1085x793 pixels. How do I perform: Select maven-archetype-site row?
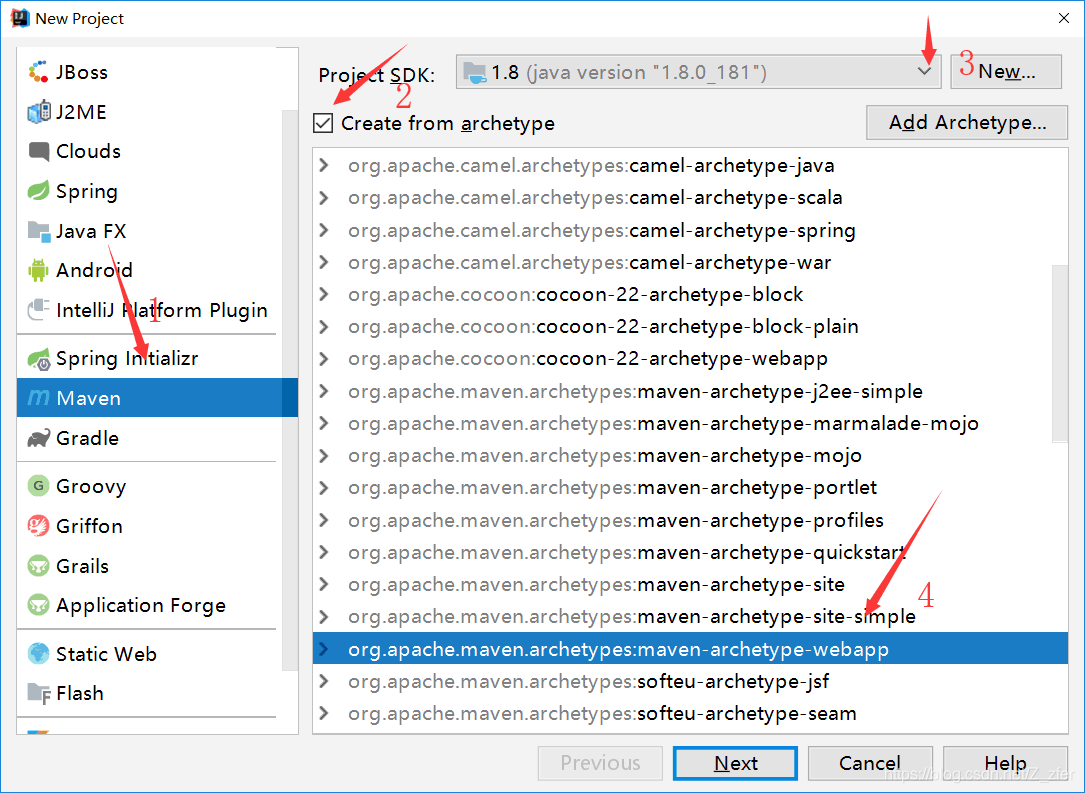click(x=690, y=585)
